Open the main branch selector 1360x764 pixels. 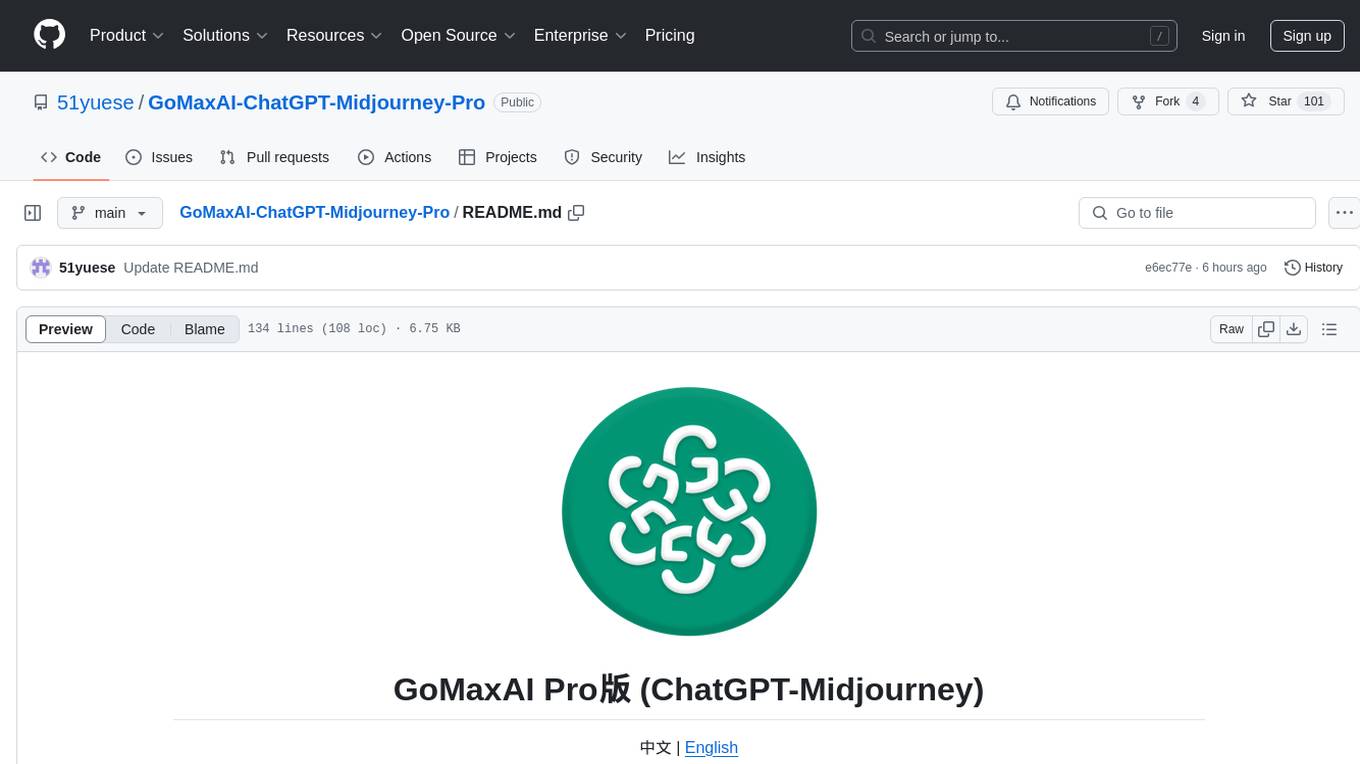point(110,213)
